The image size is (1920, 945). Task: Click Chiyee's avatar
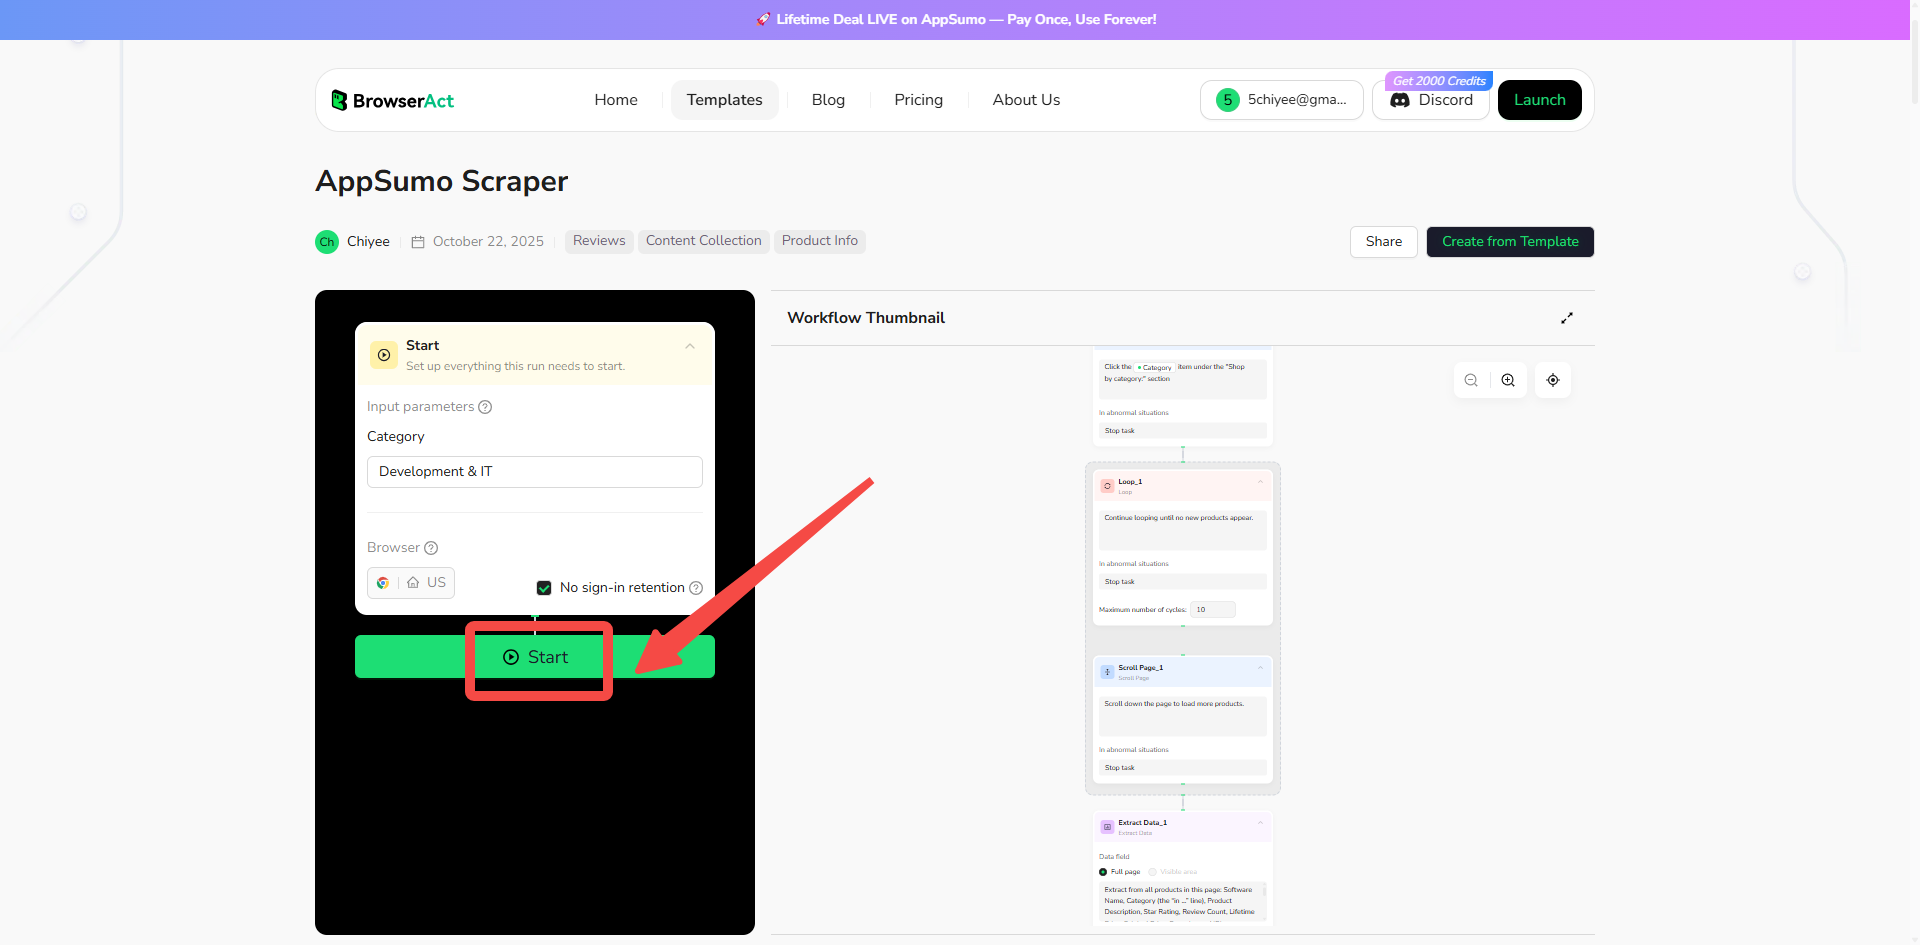coord(326,241)
